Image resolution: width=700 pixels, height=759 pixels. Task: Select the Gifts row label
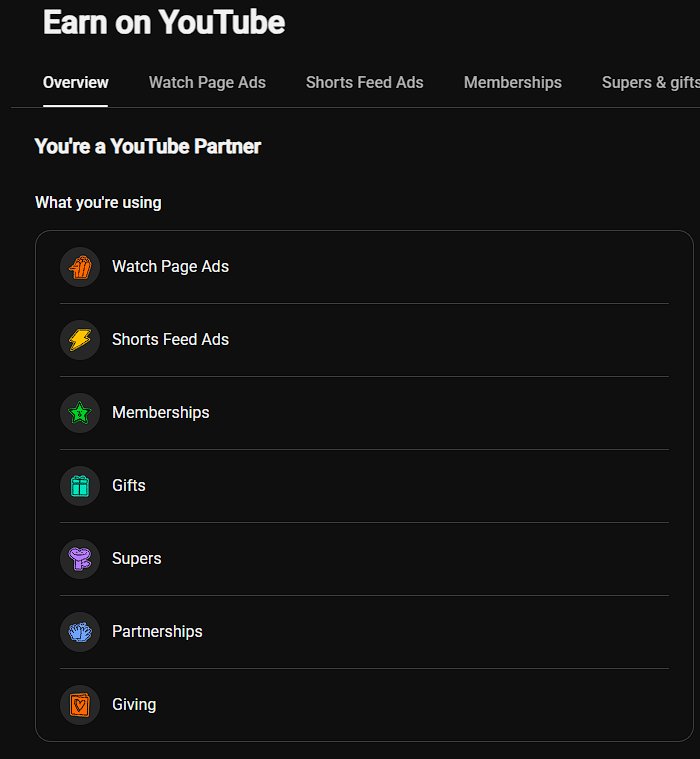point(129,486)
